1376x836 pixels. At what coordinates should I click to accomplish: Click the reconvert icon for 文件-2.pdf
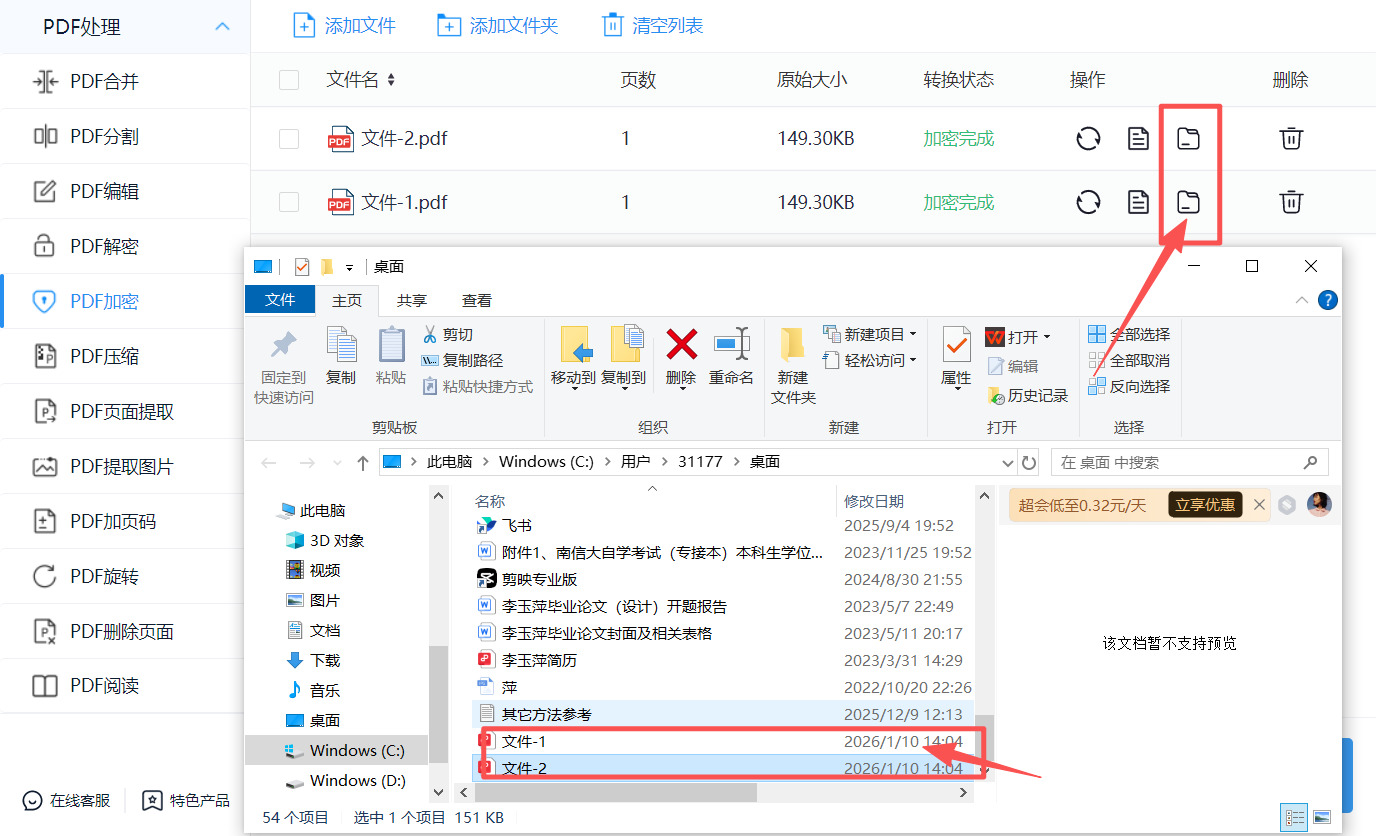(x=1088, y=138)
